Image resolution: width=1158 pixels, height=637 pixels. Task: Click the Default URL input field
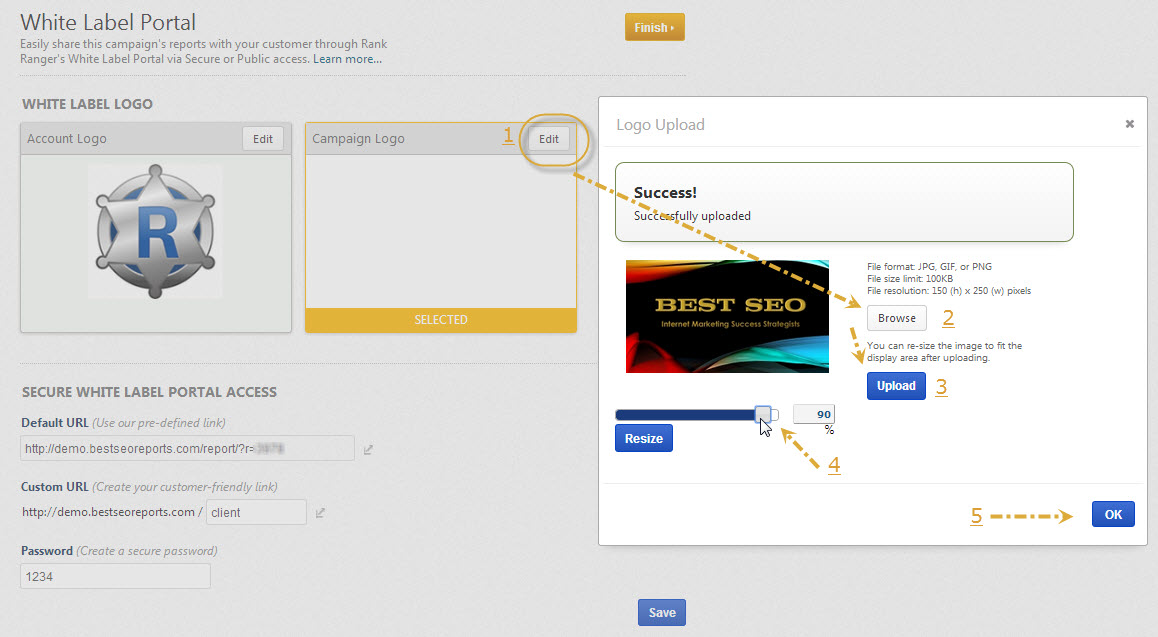point(188,449)
